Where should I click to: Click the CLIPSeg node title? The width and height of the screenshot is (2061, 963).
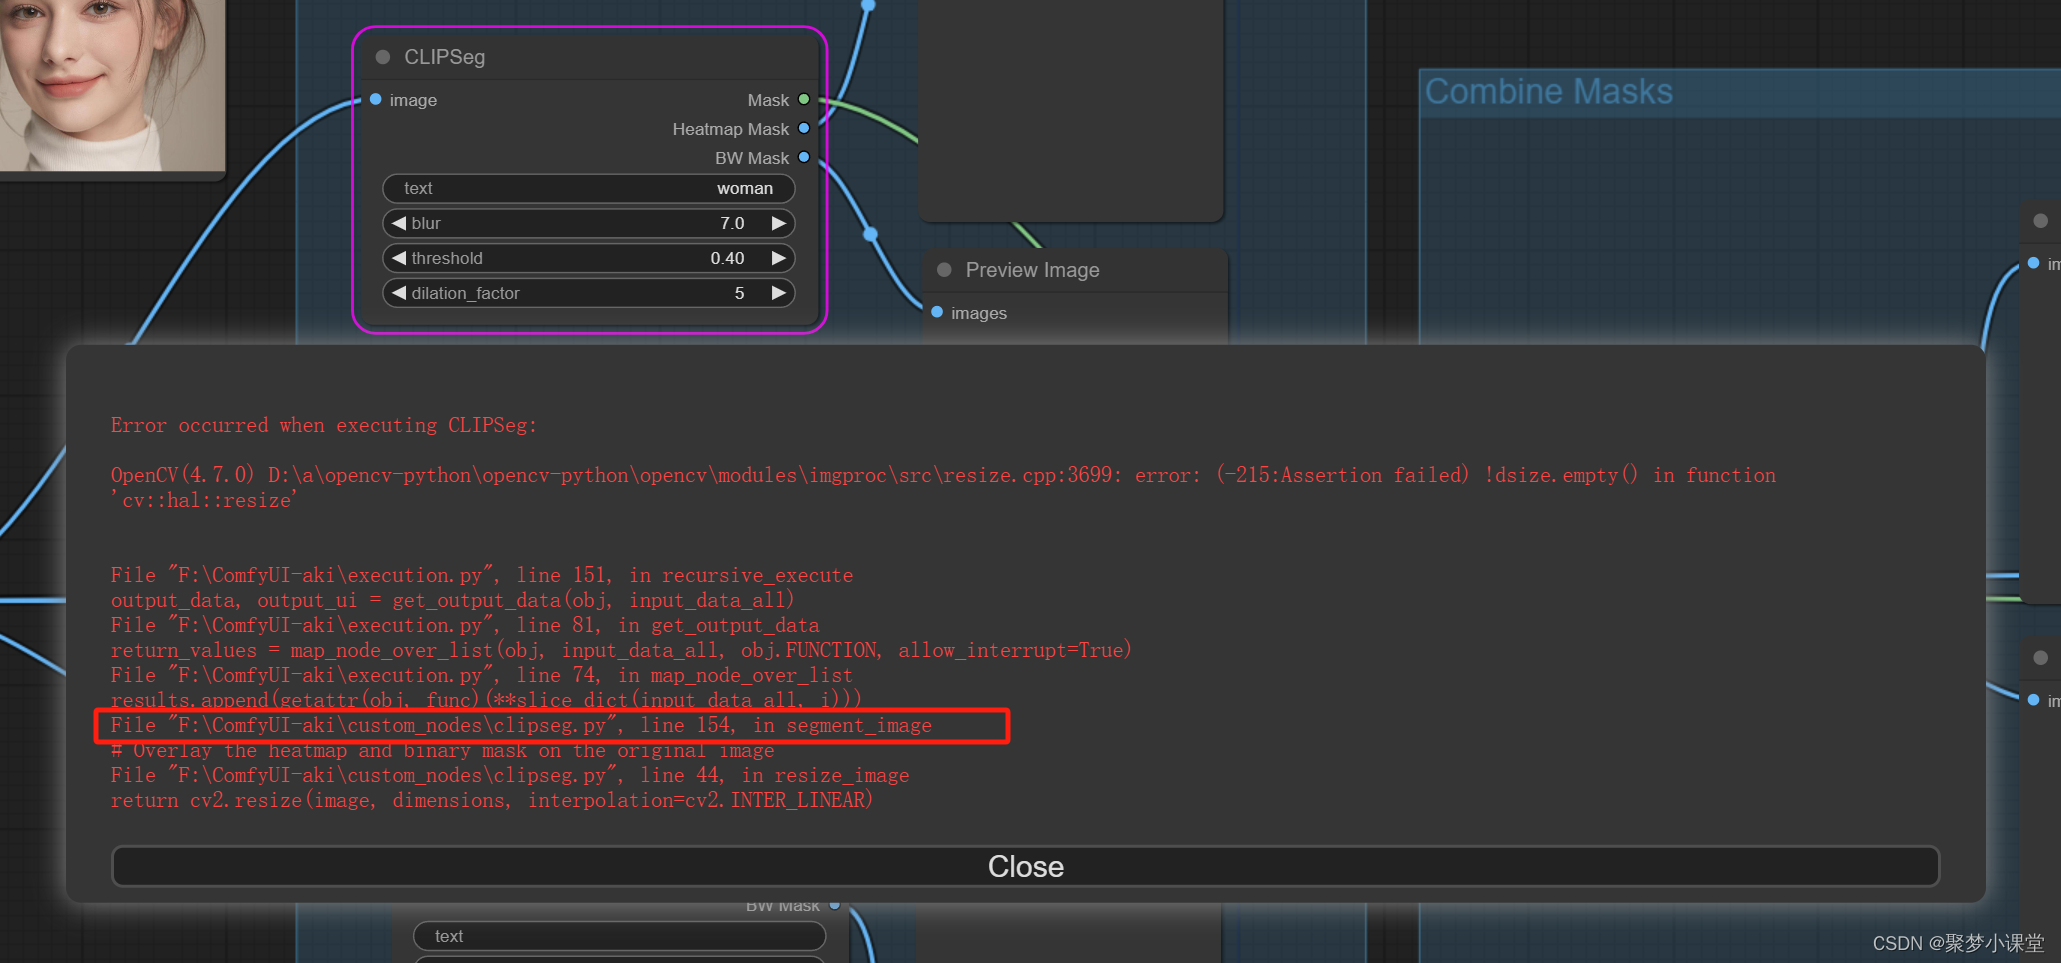coord(444,57)
